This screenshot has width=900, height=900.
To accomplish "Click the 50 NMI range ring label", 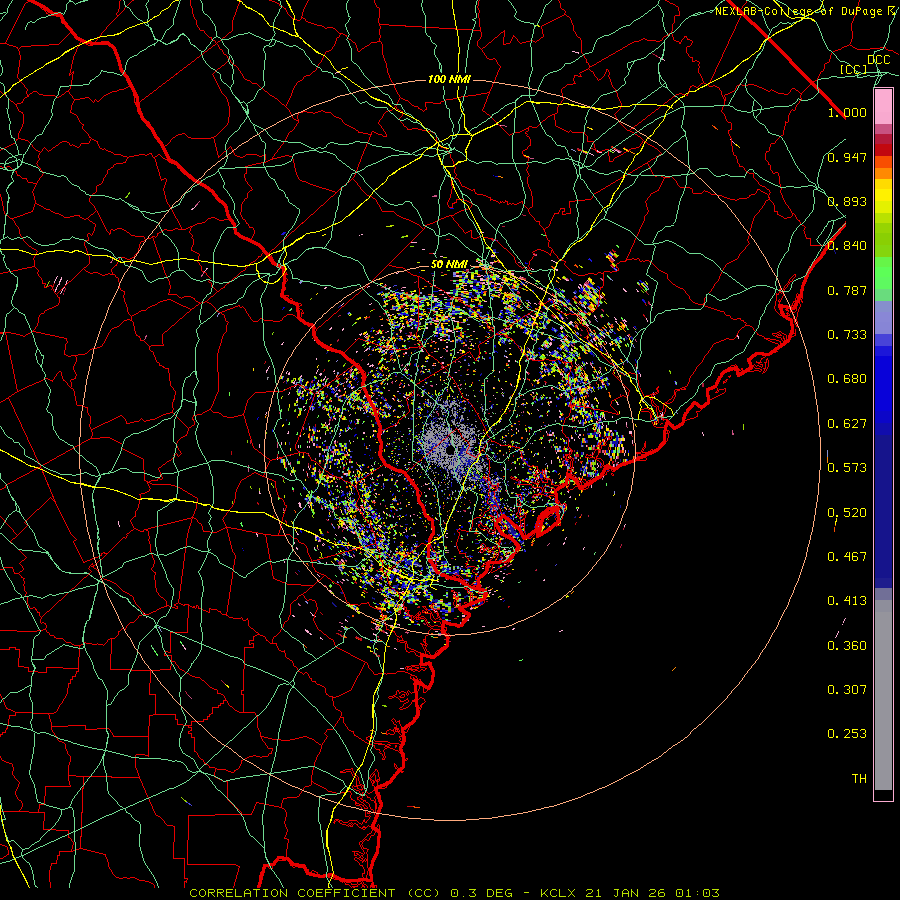I will (x=449, y=265).
